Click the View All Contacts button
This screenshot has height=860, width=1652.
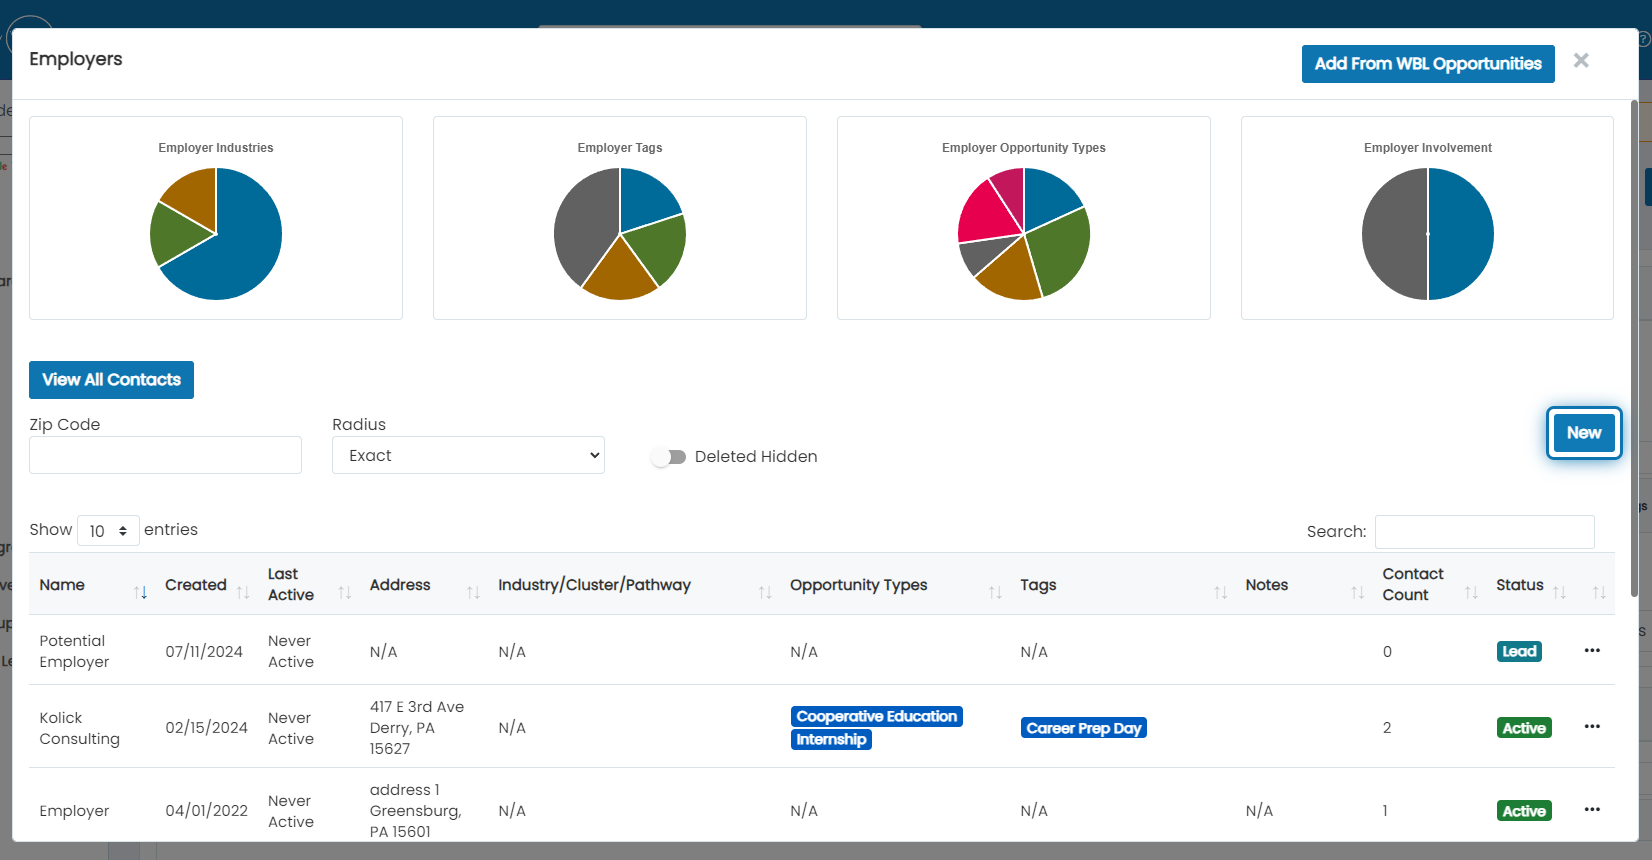(111, 380)
